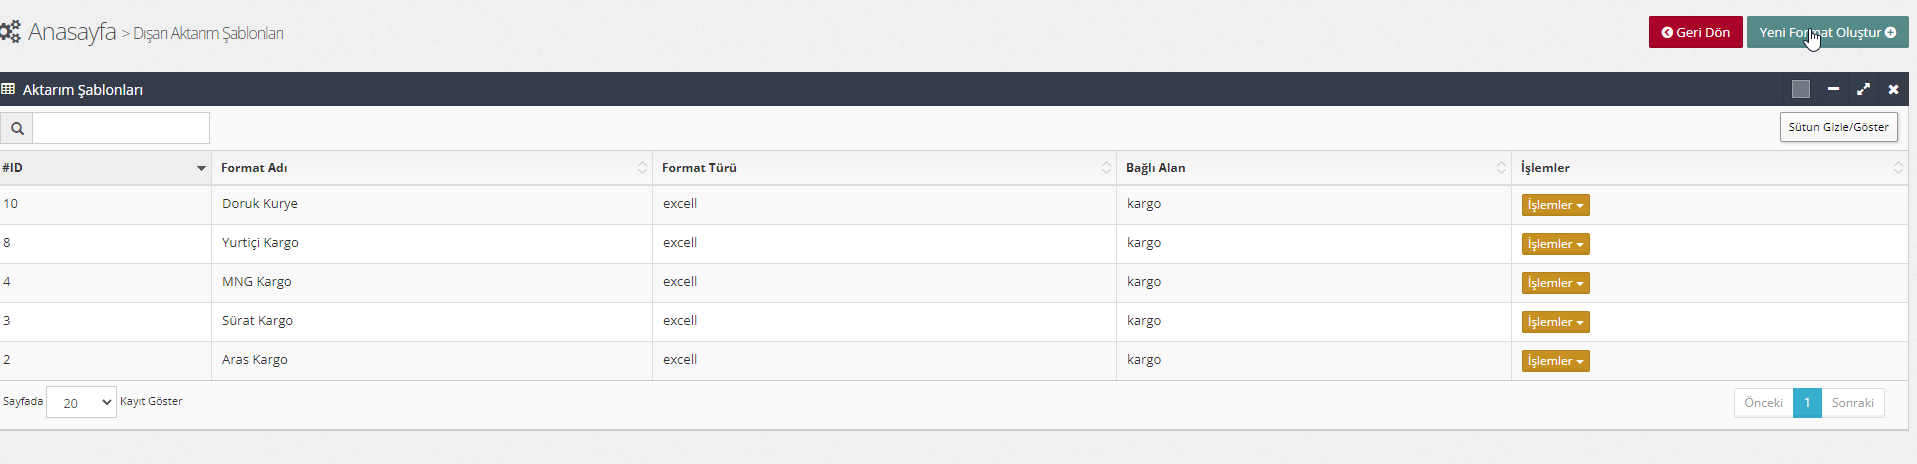Click Geri Dön button

(1695, 32)
